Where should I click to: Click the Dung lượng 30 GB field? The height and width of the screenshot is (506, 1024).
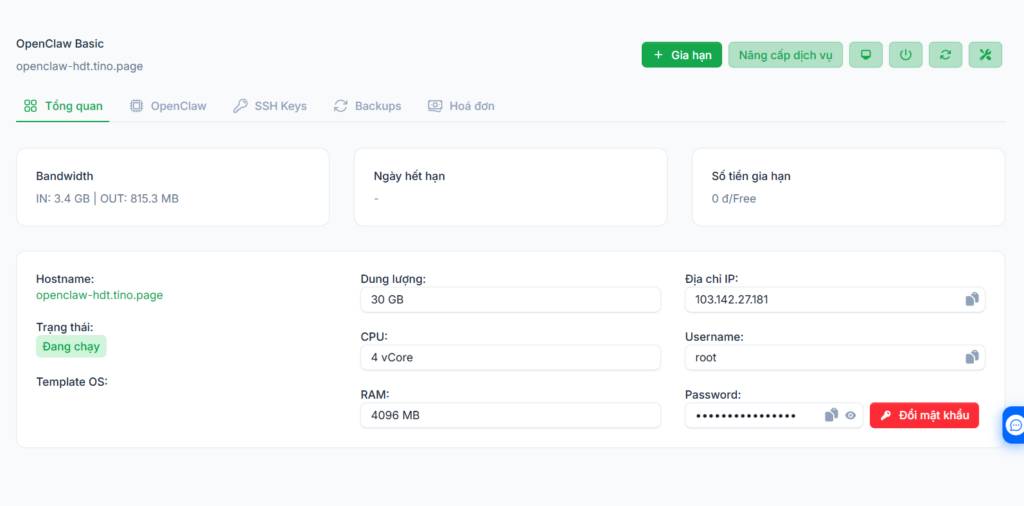[x=510, y=300]
